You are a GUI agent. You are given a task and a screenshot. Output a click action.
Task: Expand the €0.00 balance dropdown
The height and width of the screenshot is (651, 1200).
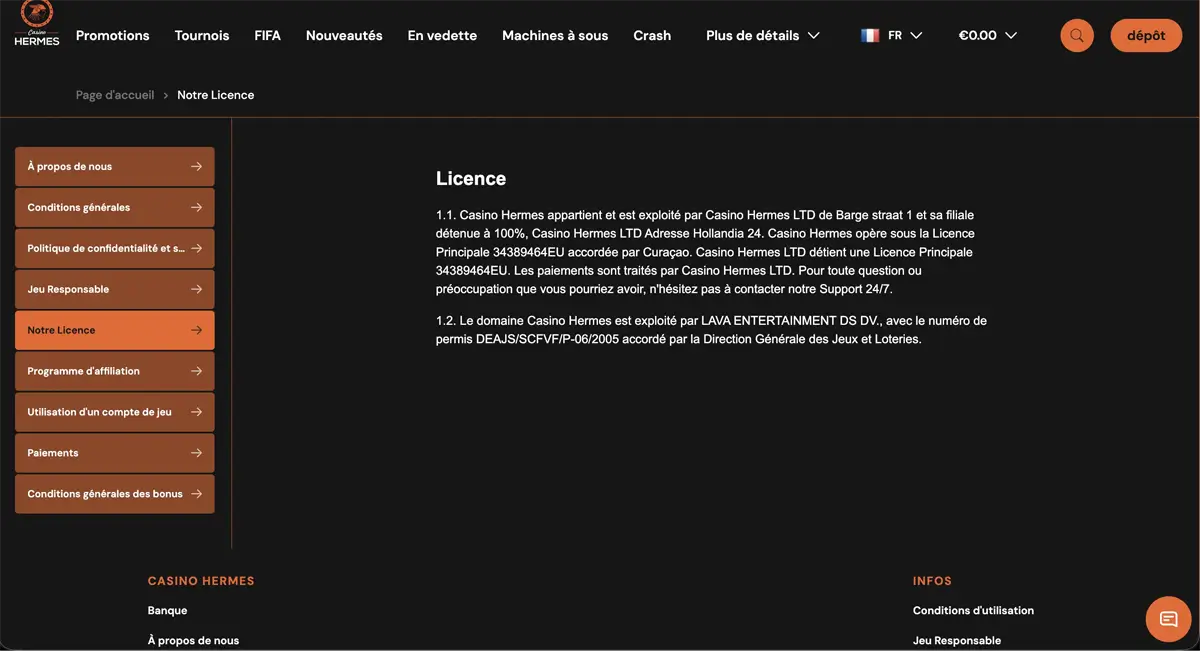[x=988, y=35]
